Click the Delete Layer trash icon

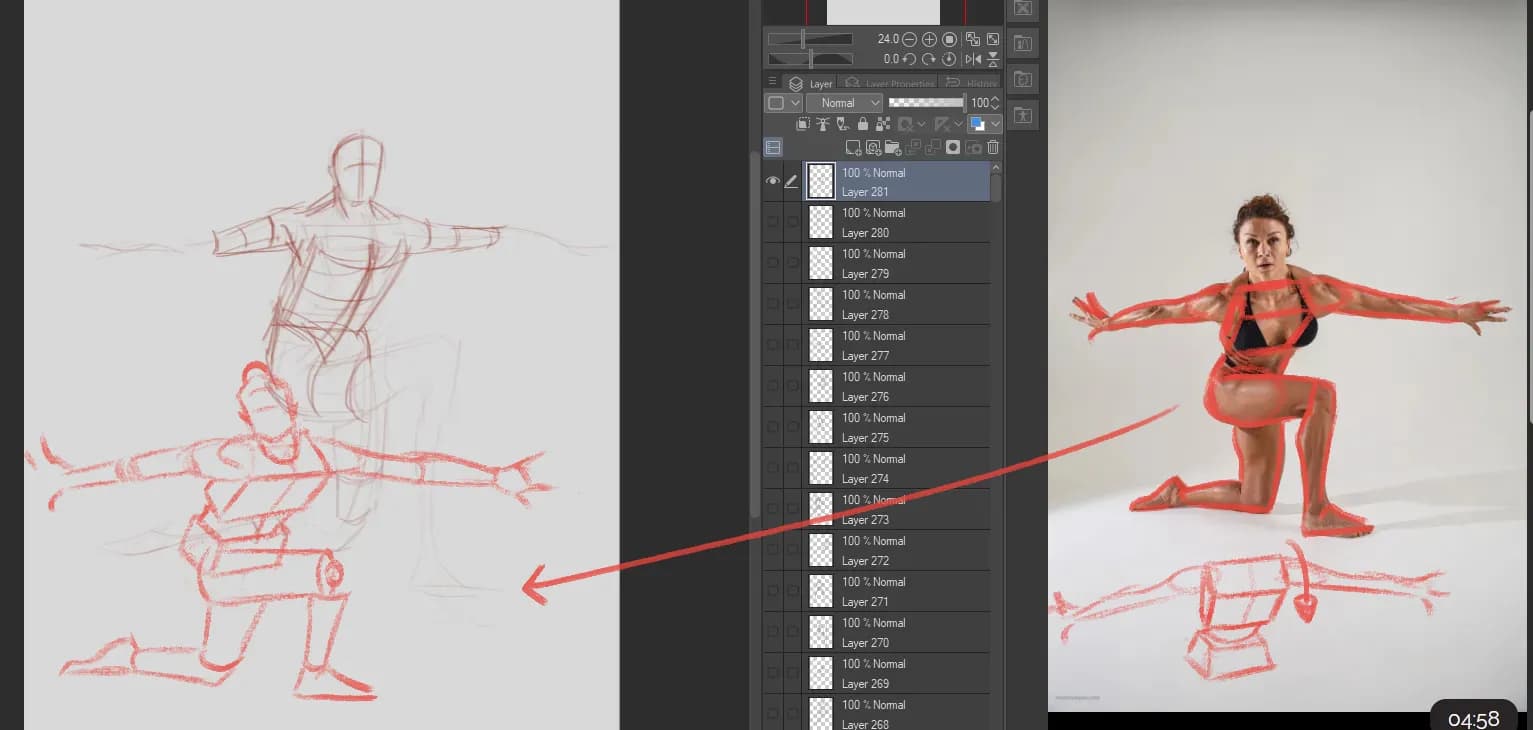point(992,147)
